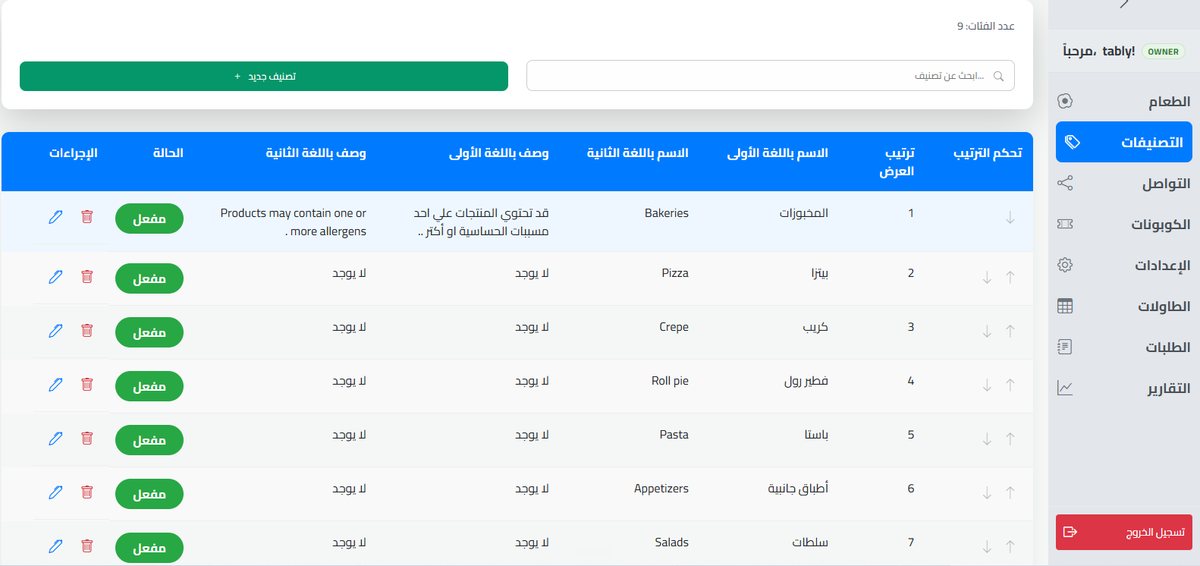Image resolution: width=1200 pixels, height=566 pixels.
Task: Toggle the مفعل status for Crepe
Action: coord(150,332)
